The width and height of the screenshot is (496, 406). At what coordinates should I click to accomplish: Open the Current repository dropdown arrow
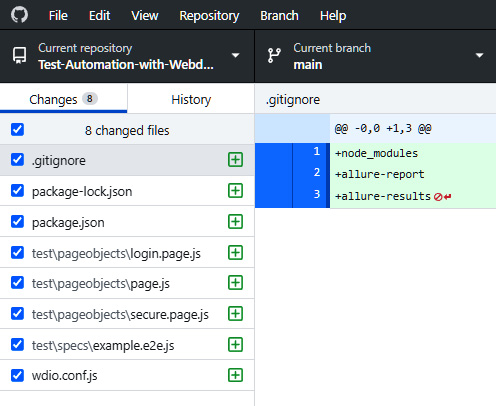tap(236, 55)
